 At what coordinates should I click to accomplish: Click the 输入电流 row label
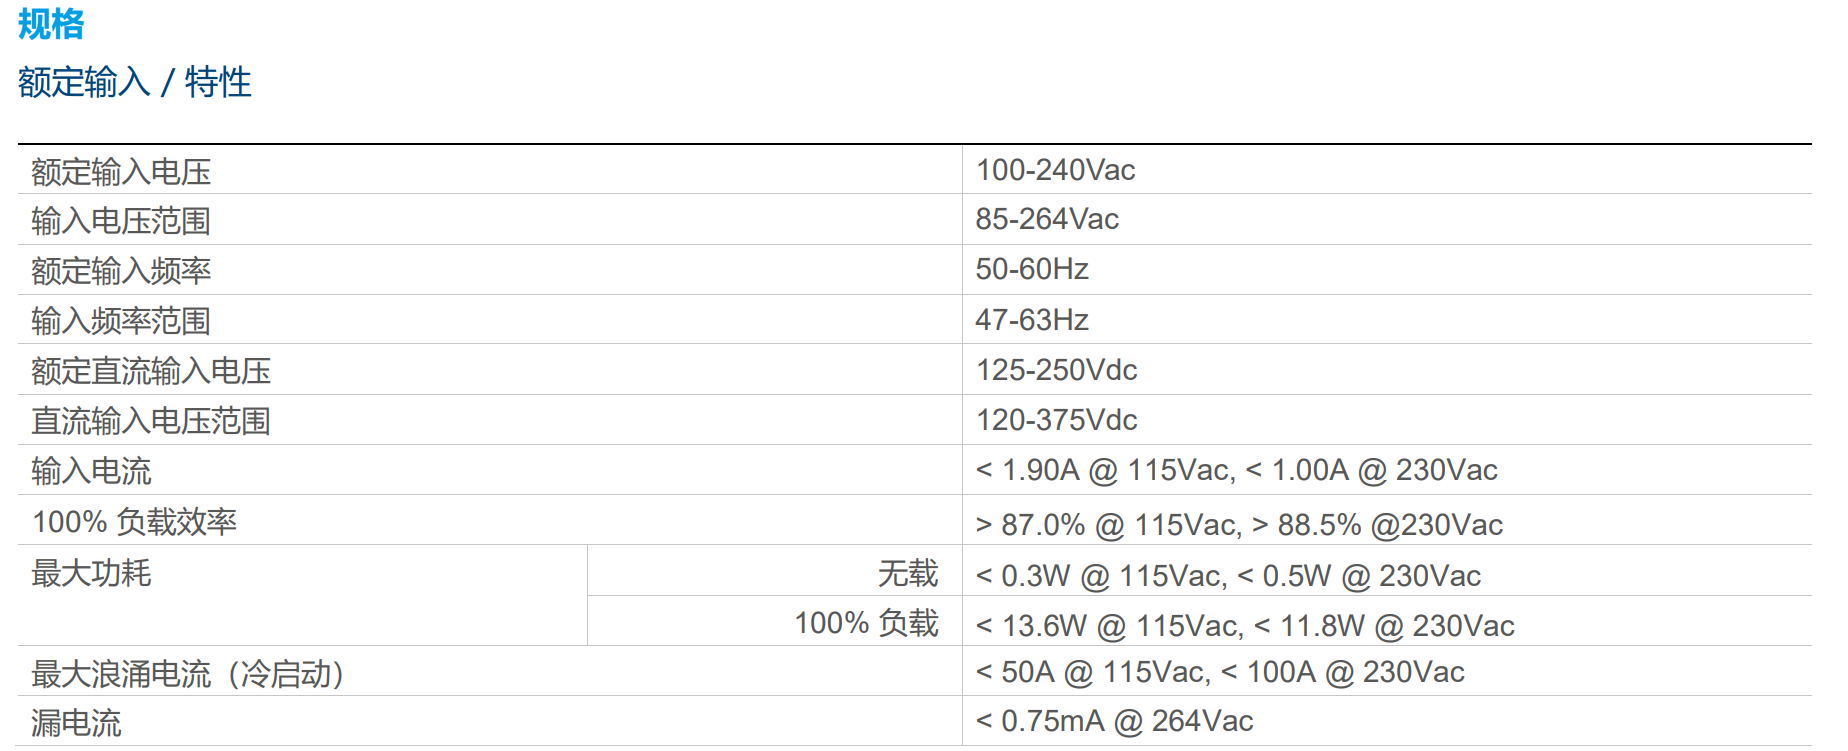click(91, 471)
